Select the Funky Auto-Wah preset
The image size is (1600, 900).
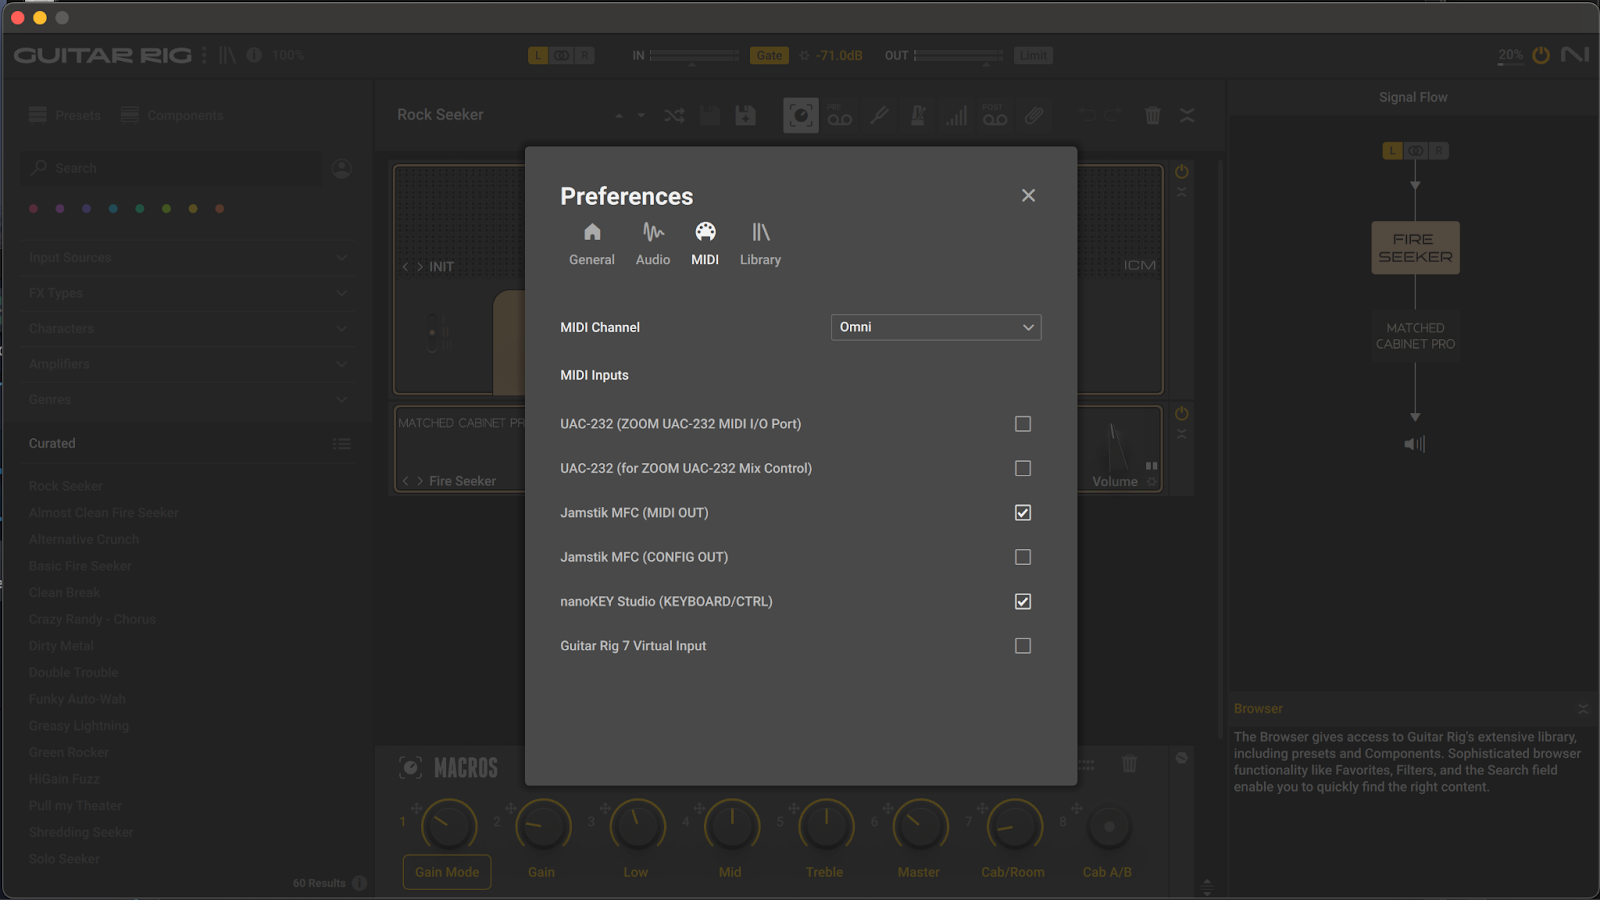coord(77,699)
